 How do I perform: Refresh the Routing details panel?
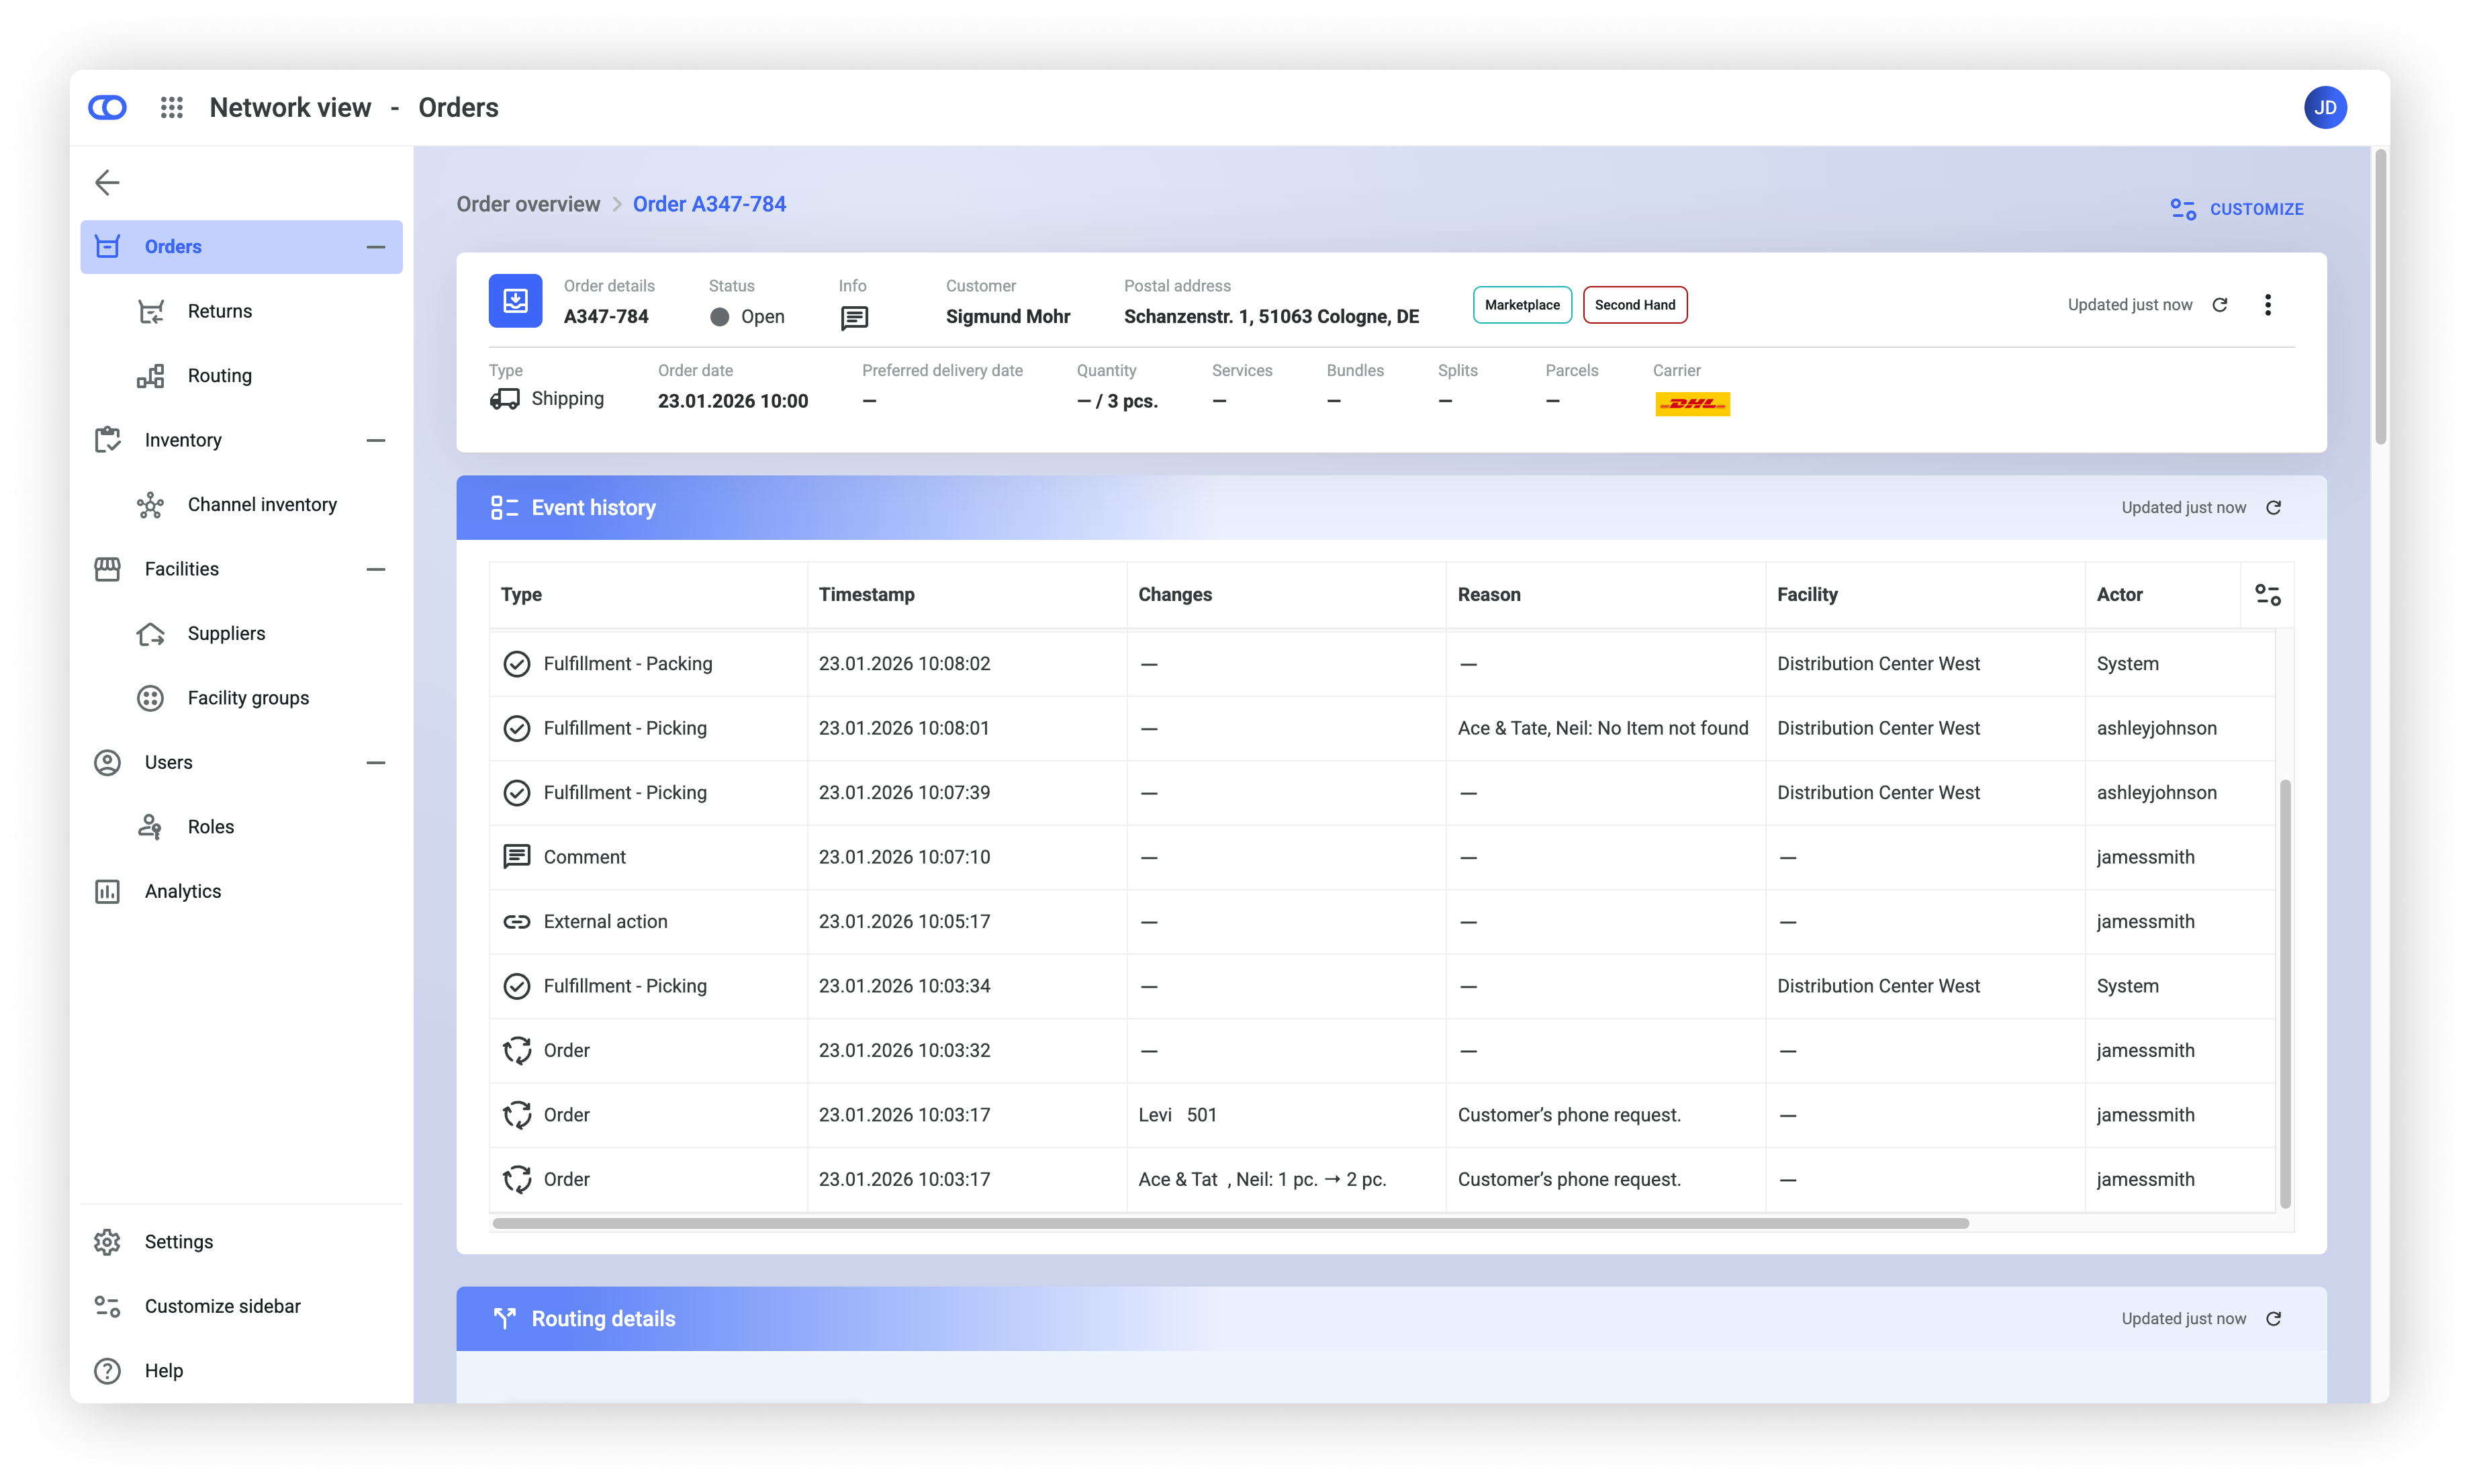click(2273, 1319)
